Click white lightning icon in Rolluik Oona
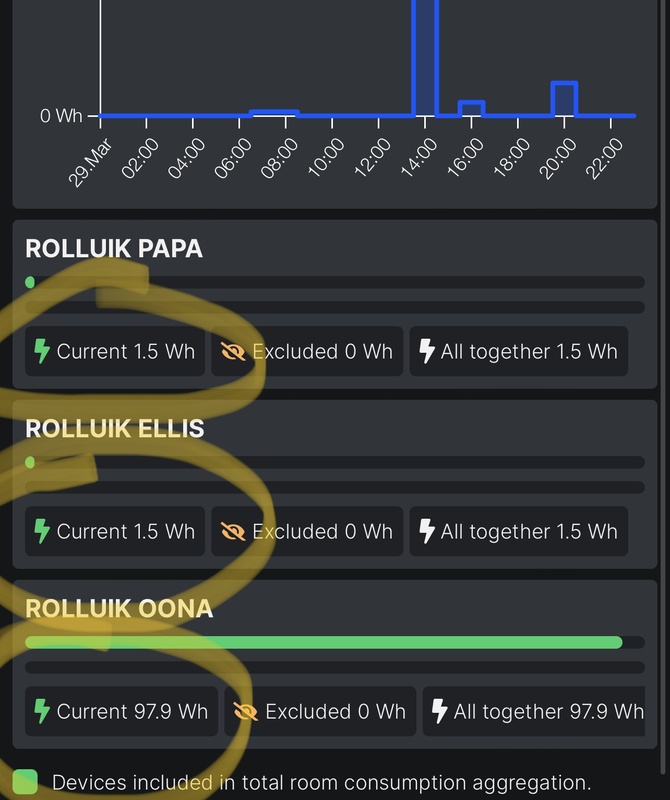The image size is (670, 800). (x=440, y=711)
